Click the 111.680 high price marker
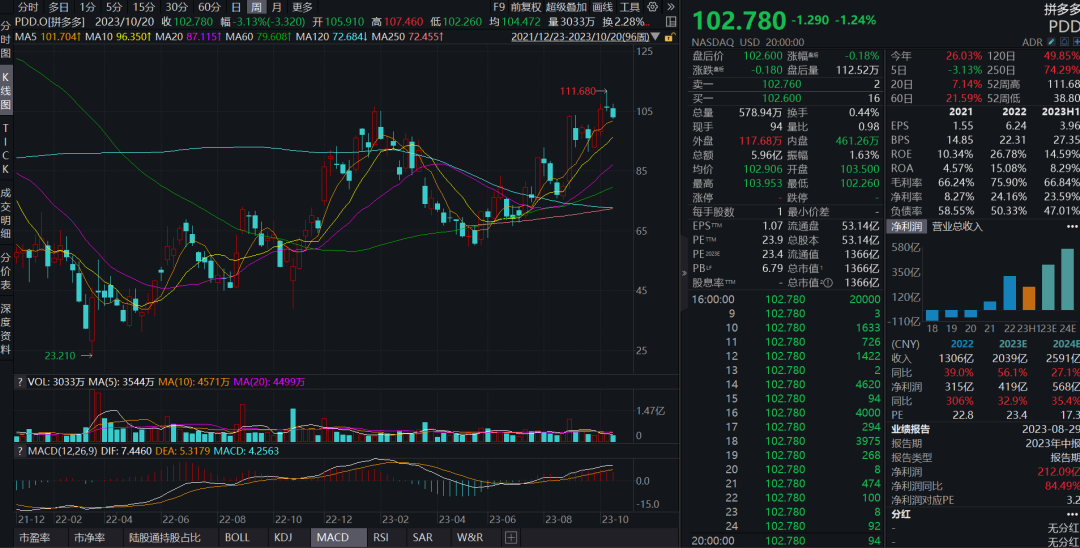1080x548 pixels. click(x=578, y=91)
